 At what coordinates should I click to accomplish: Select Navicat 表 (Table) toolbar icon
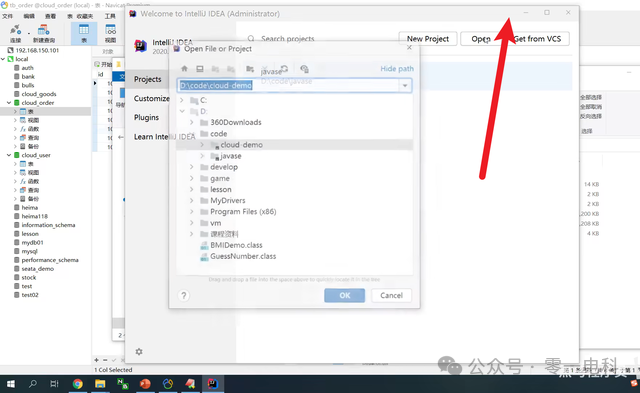[x=84, y=33]
